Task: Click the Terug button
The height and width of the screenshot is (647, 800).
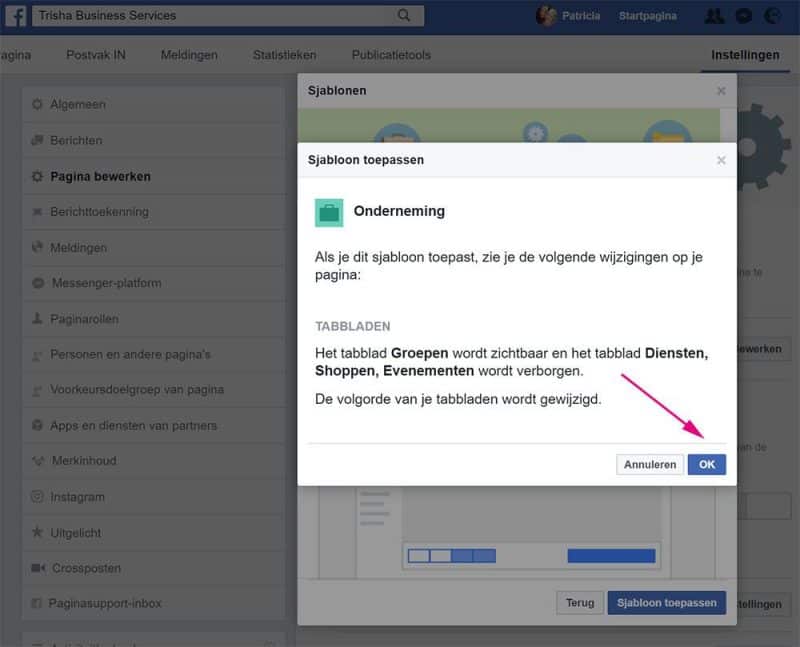Action: point(580,603)
